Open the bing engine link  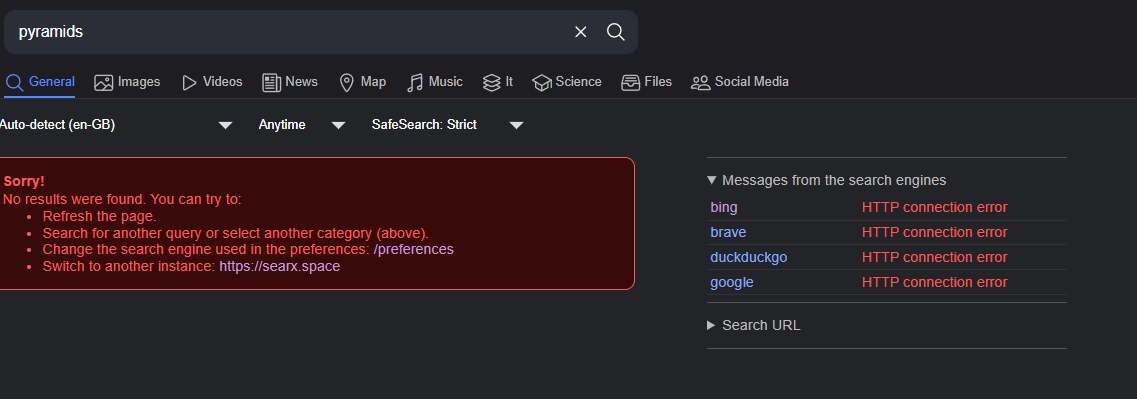724,207
